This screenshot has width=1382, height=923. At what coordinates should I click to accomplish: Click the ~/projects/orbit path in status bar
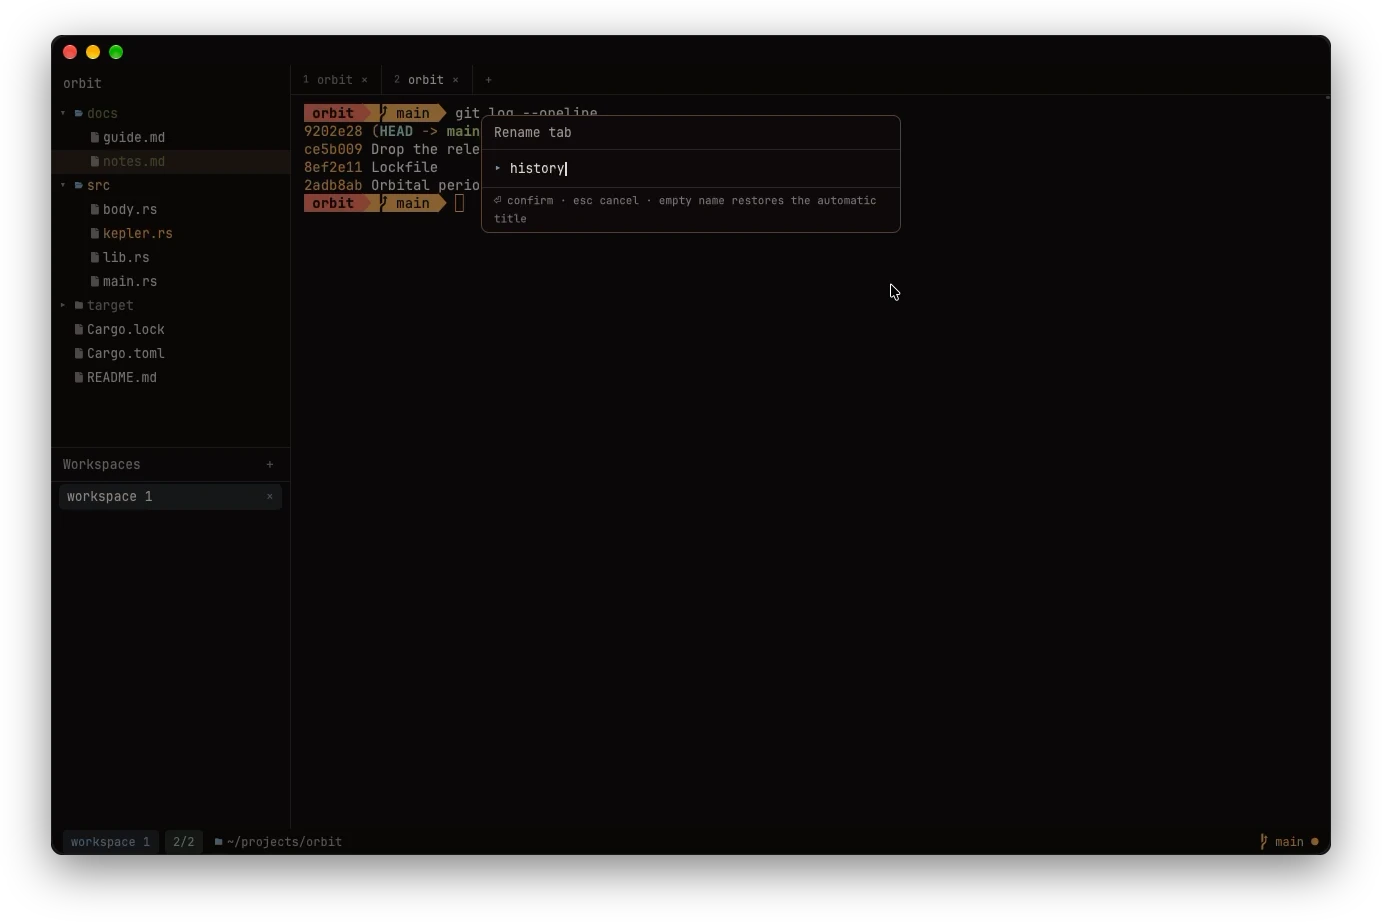pyautogui.click(x=284, y=842)
